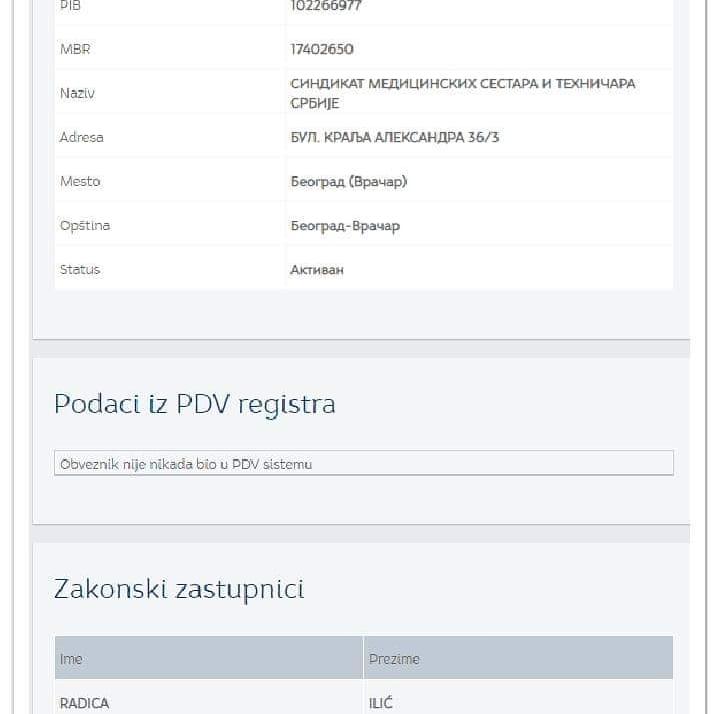714x714 pixels.
Task: Select the surname ILIĆ
Action: (x=381, y=703)
